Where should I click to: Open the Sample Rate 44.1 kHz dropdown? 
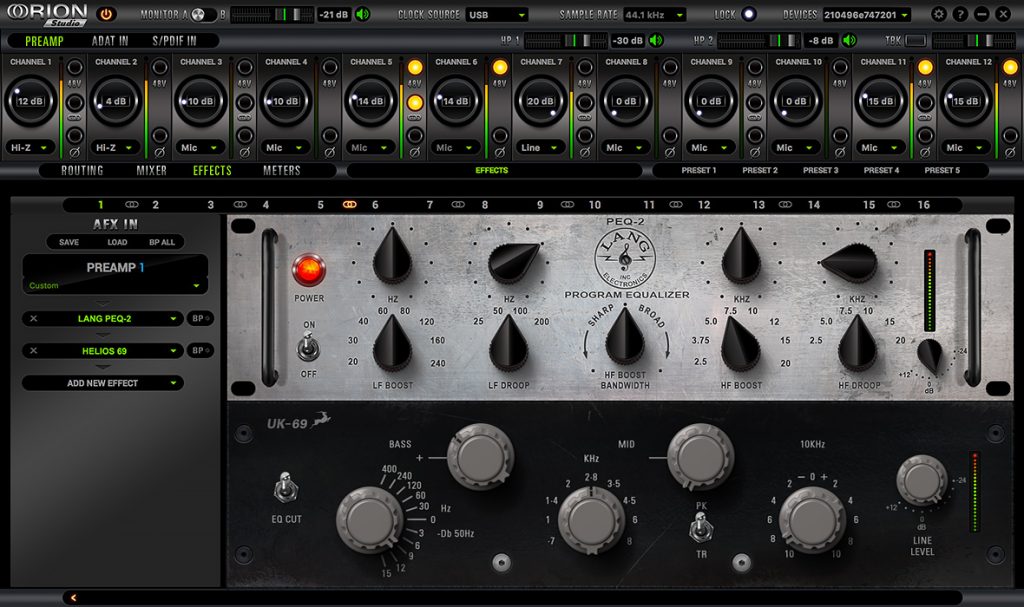click(654, 14)
